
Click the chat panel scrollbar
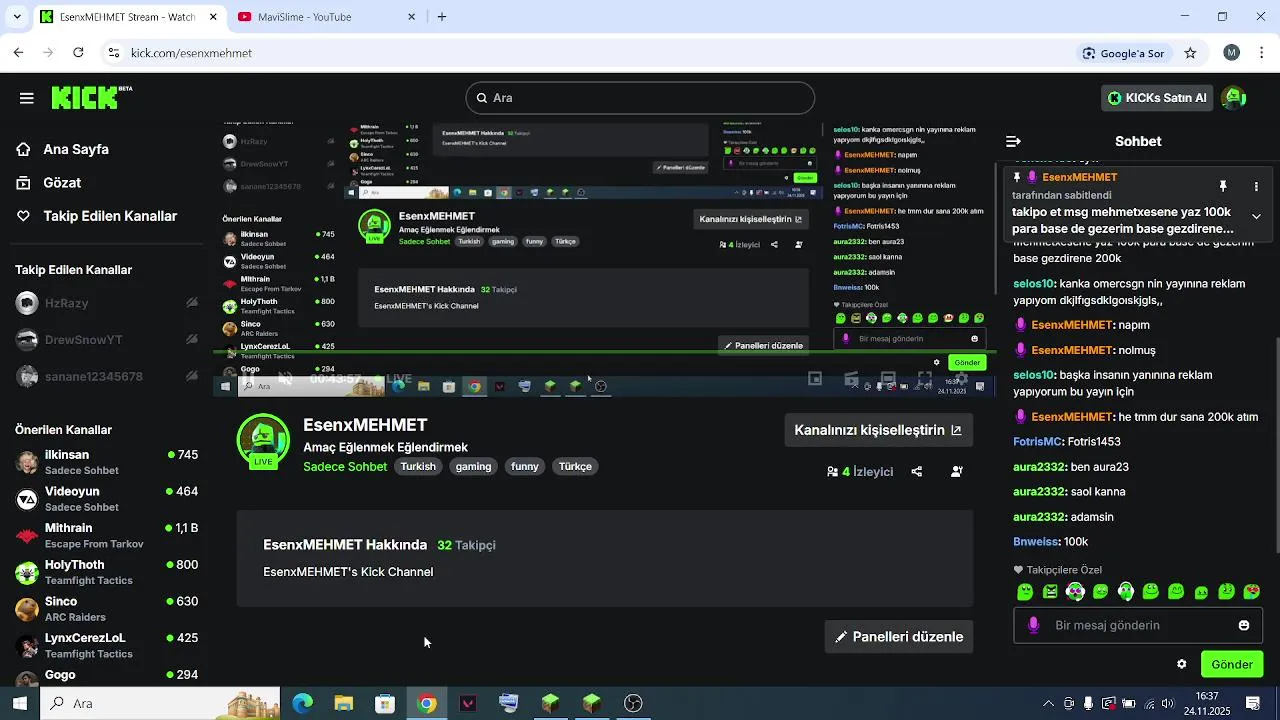pos(1277,445)
